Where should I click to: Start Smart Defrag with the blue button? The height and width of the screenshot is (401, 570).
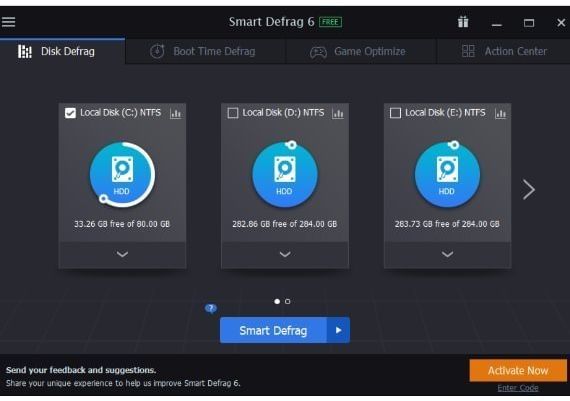point(273,330)
